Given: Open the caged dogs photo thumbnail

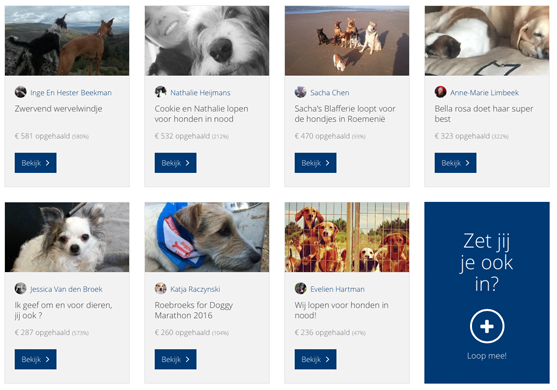Looking at the screenshot, I should (x=347, y=237).
